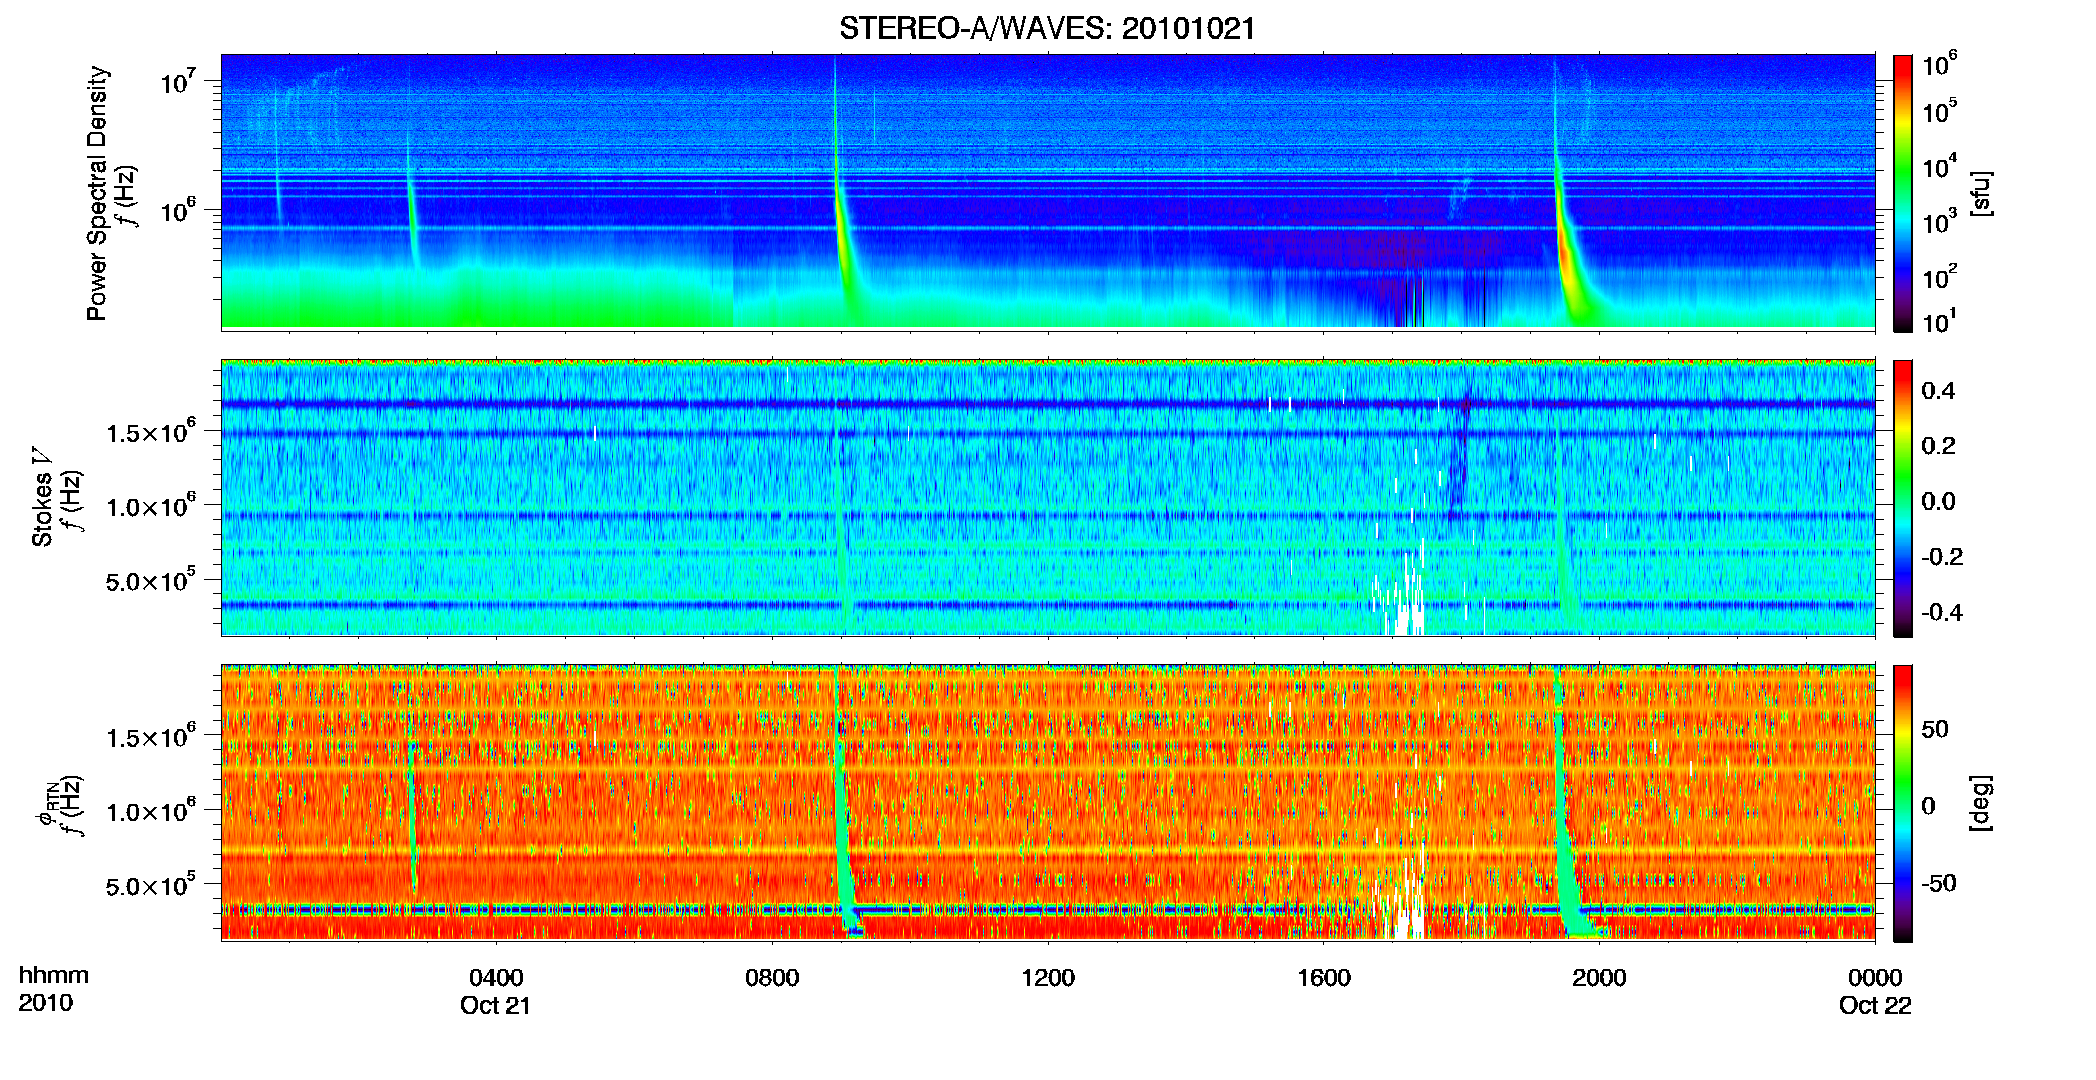Click the 1.5×10^6 tick in the φRTN panel
2096x1080 pixels.
click(x=150, y=736)
